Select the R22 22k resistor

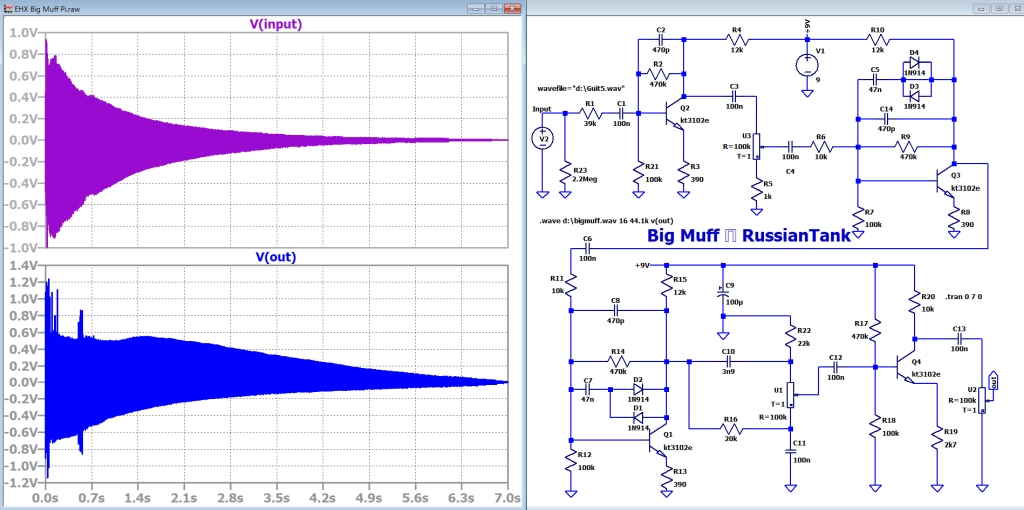791,335
